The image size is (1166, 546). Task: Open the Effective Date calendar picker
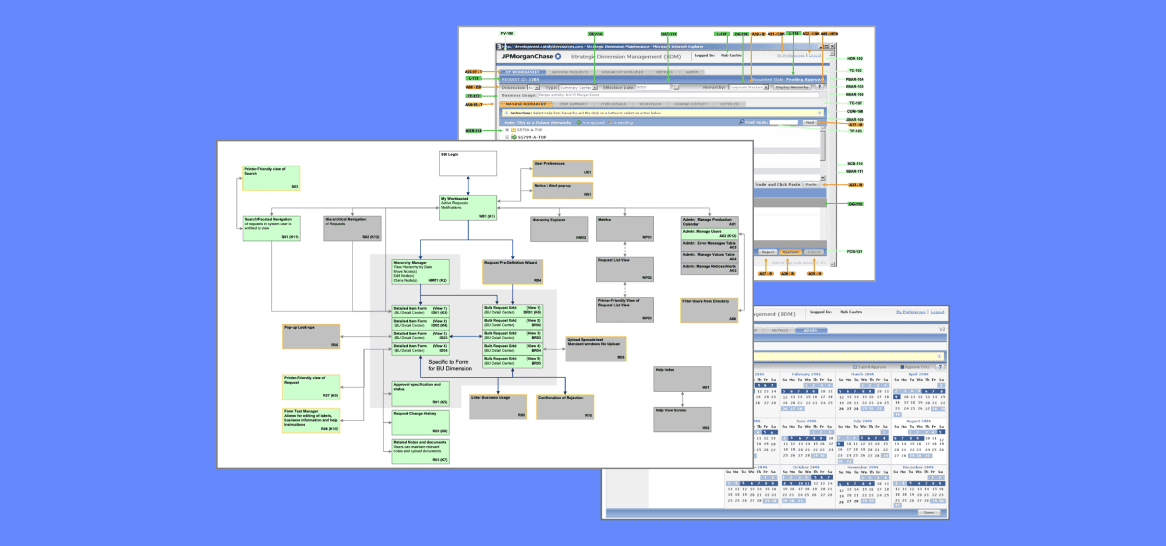pyautogui.click(x=676, y=87)
